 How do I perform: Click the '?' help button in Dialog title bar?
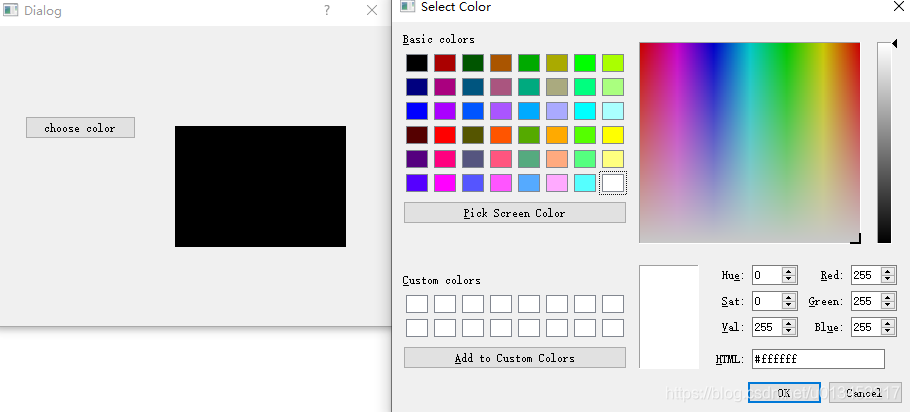pos(327,10)
